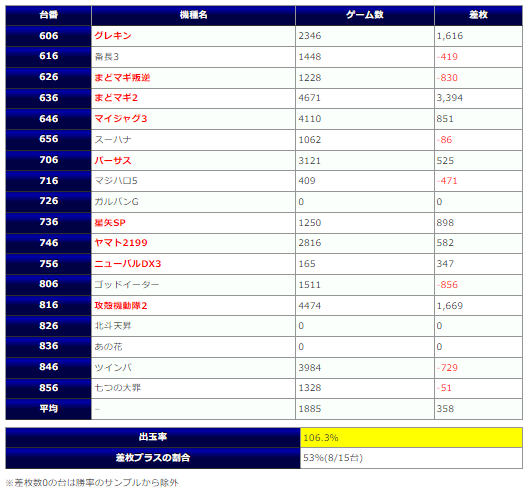Open the ニューパルDX3 entry
Image resolution: width=530 pixels, height=494 pixels.
(128, 264)
